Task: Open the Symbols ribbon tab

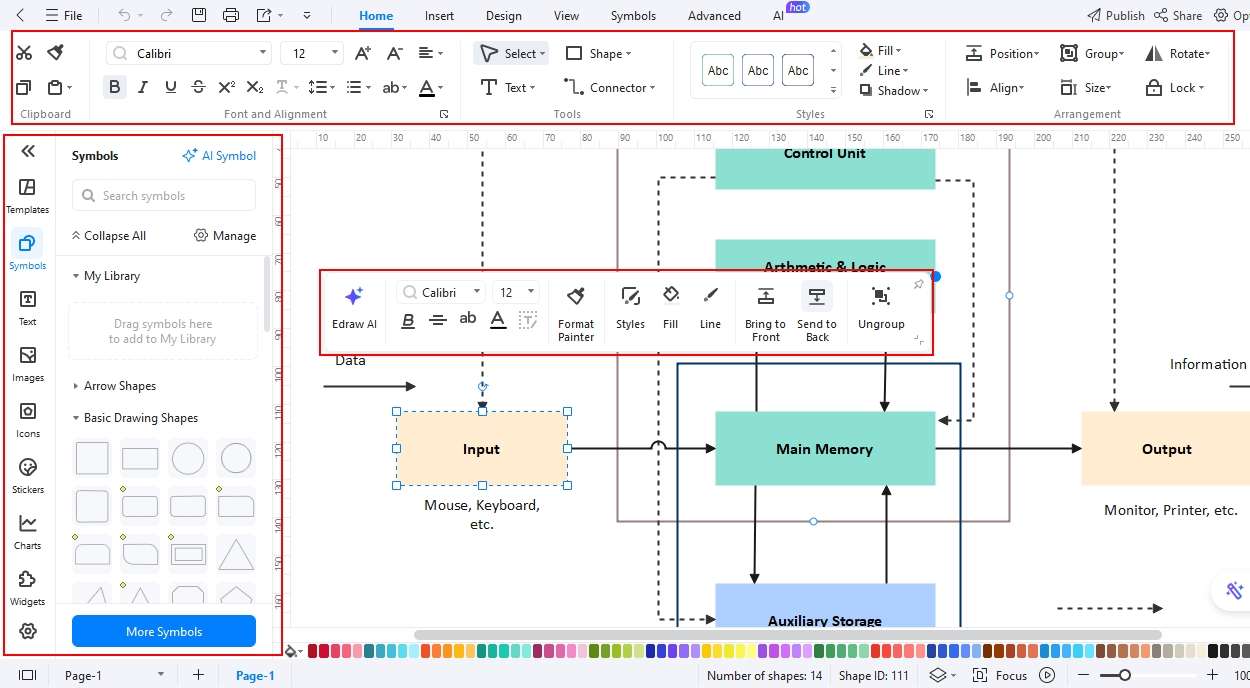Action: click(x=633, y=16)
